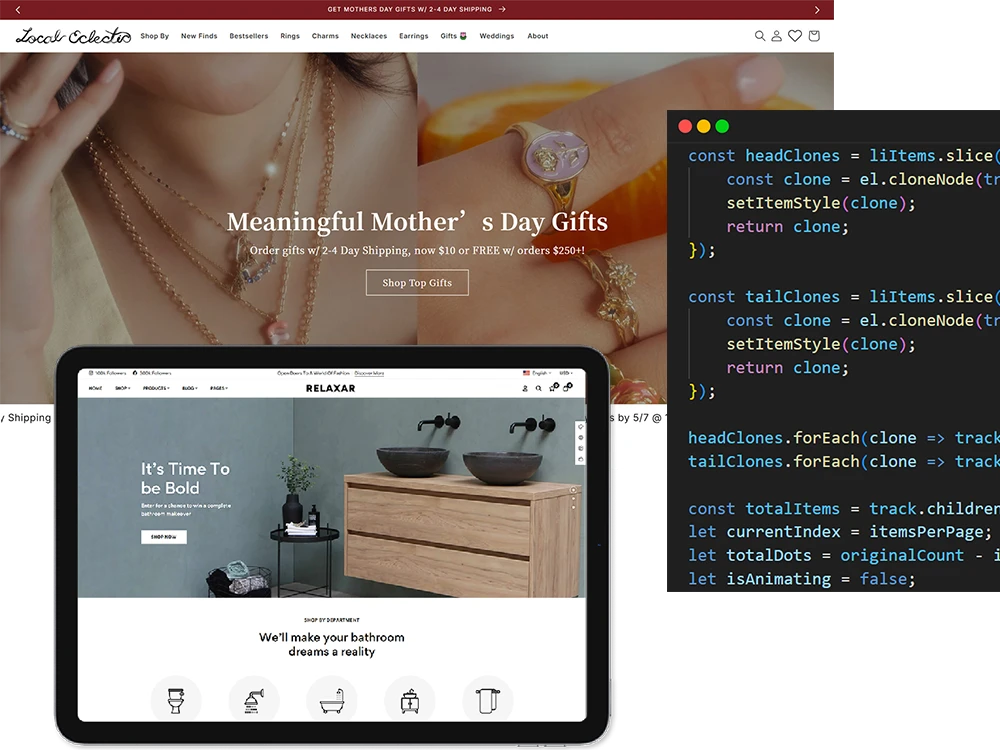The image size is (1000, 750).
Task: Click the green maximize dot on code window
Action: coord(722,126)
